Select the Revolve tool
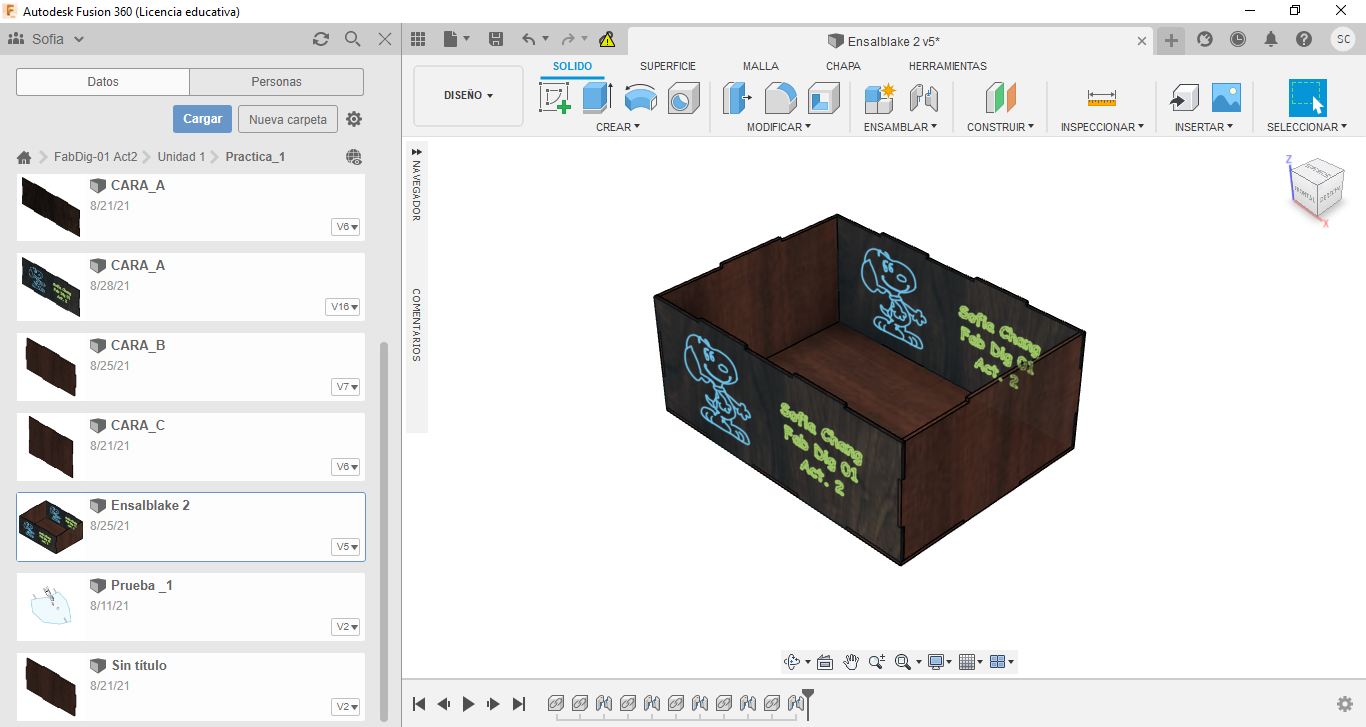1366x727 pixels. (641, 98)
